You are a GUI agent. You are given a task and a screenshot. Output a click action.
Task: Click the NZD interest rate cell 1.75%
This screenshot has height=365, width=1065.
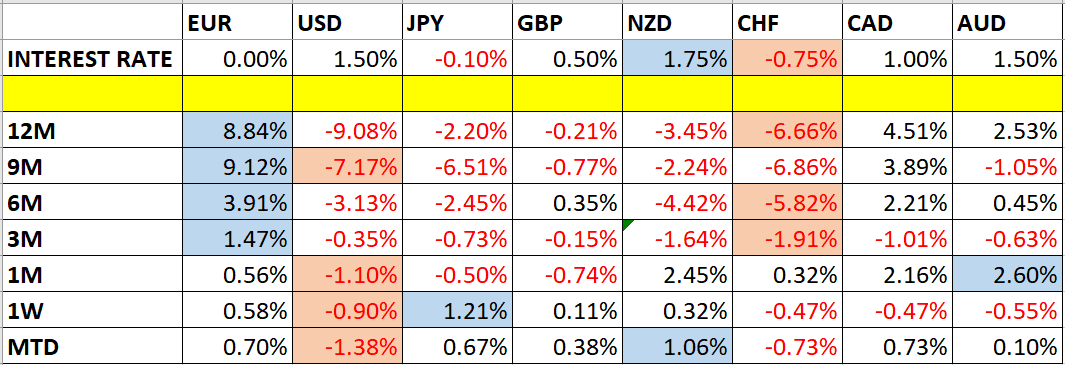(x=676, y=59)
